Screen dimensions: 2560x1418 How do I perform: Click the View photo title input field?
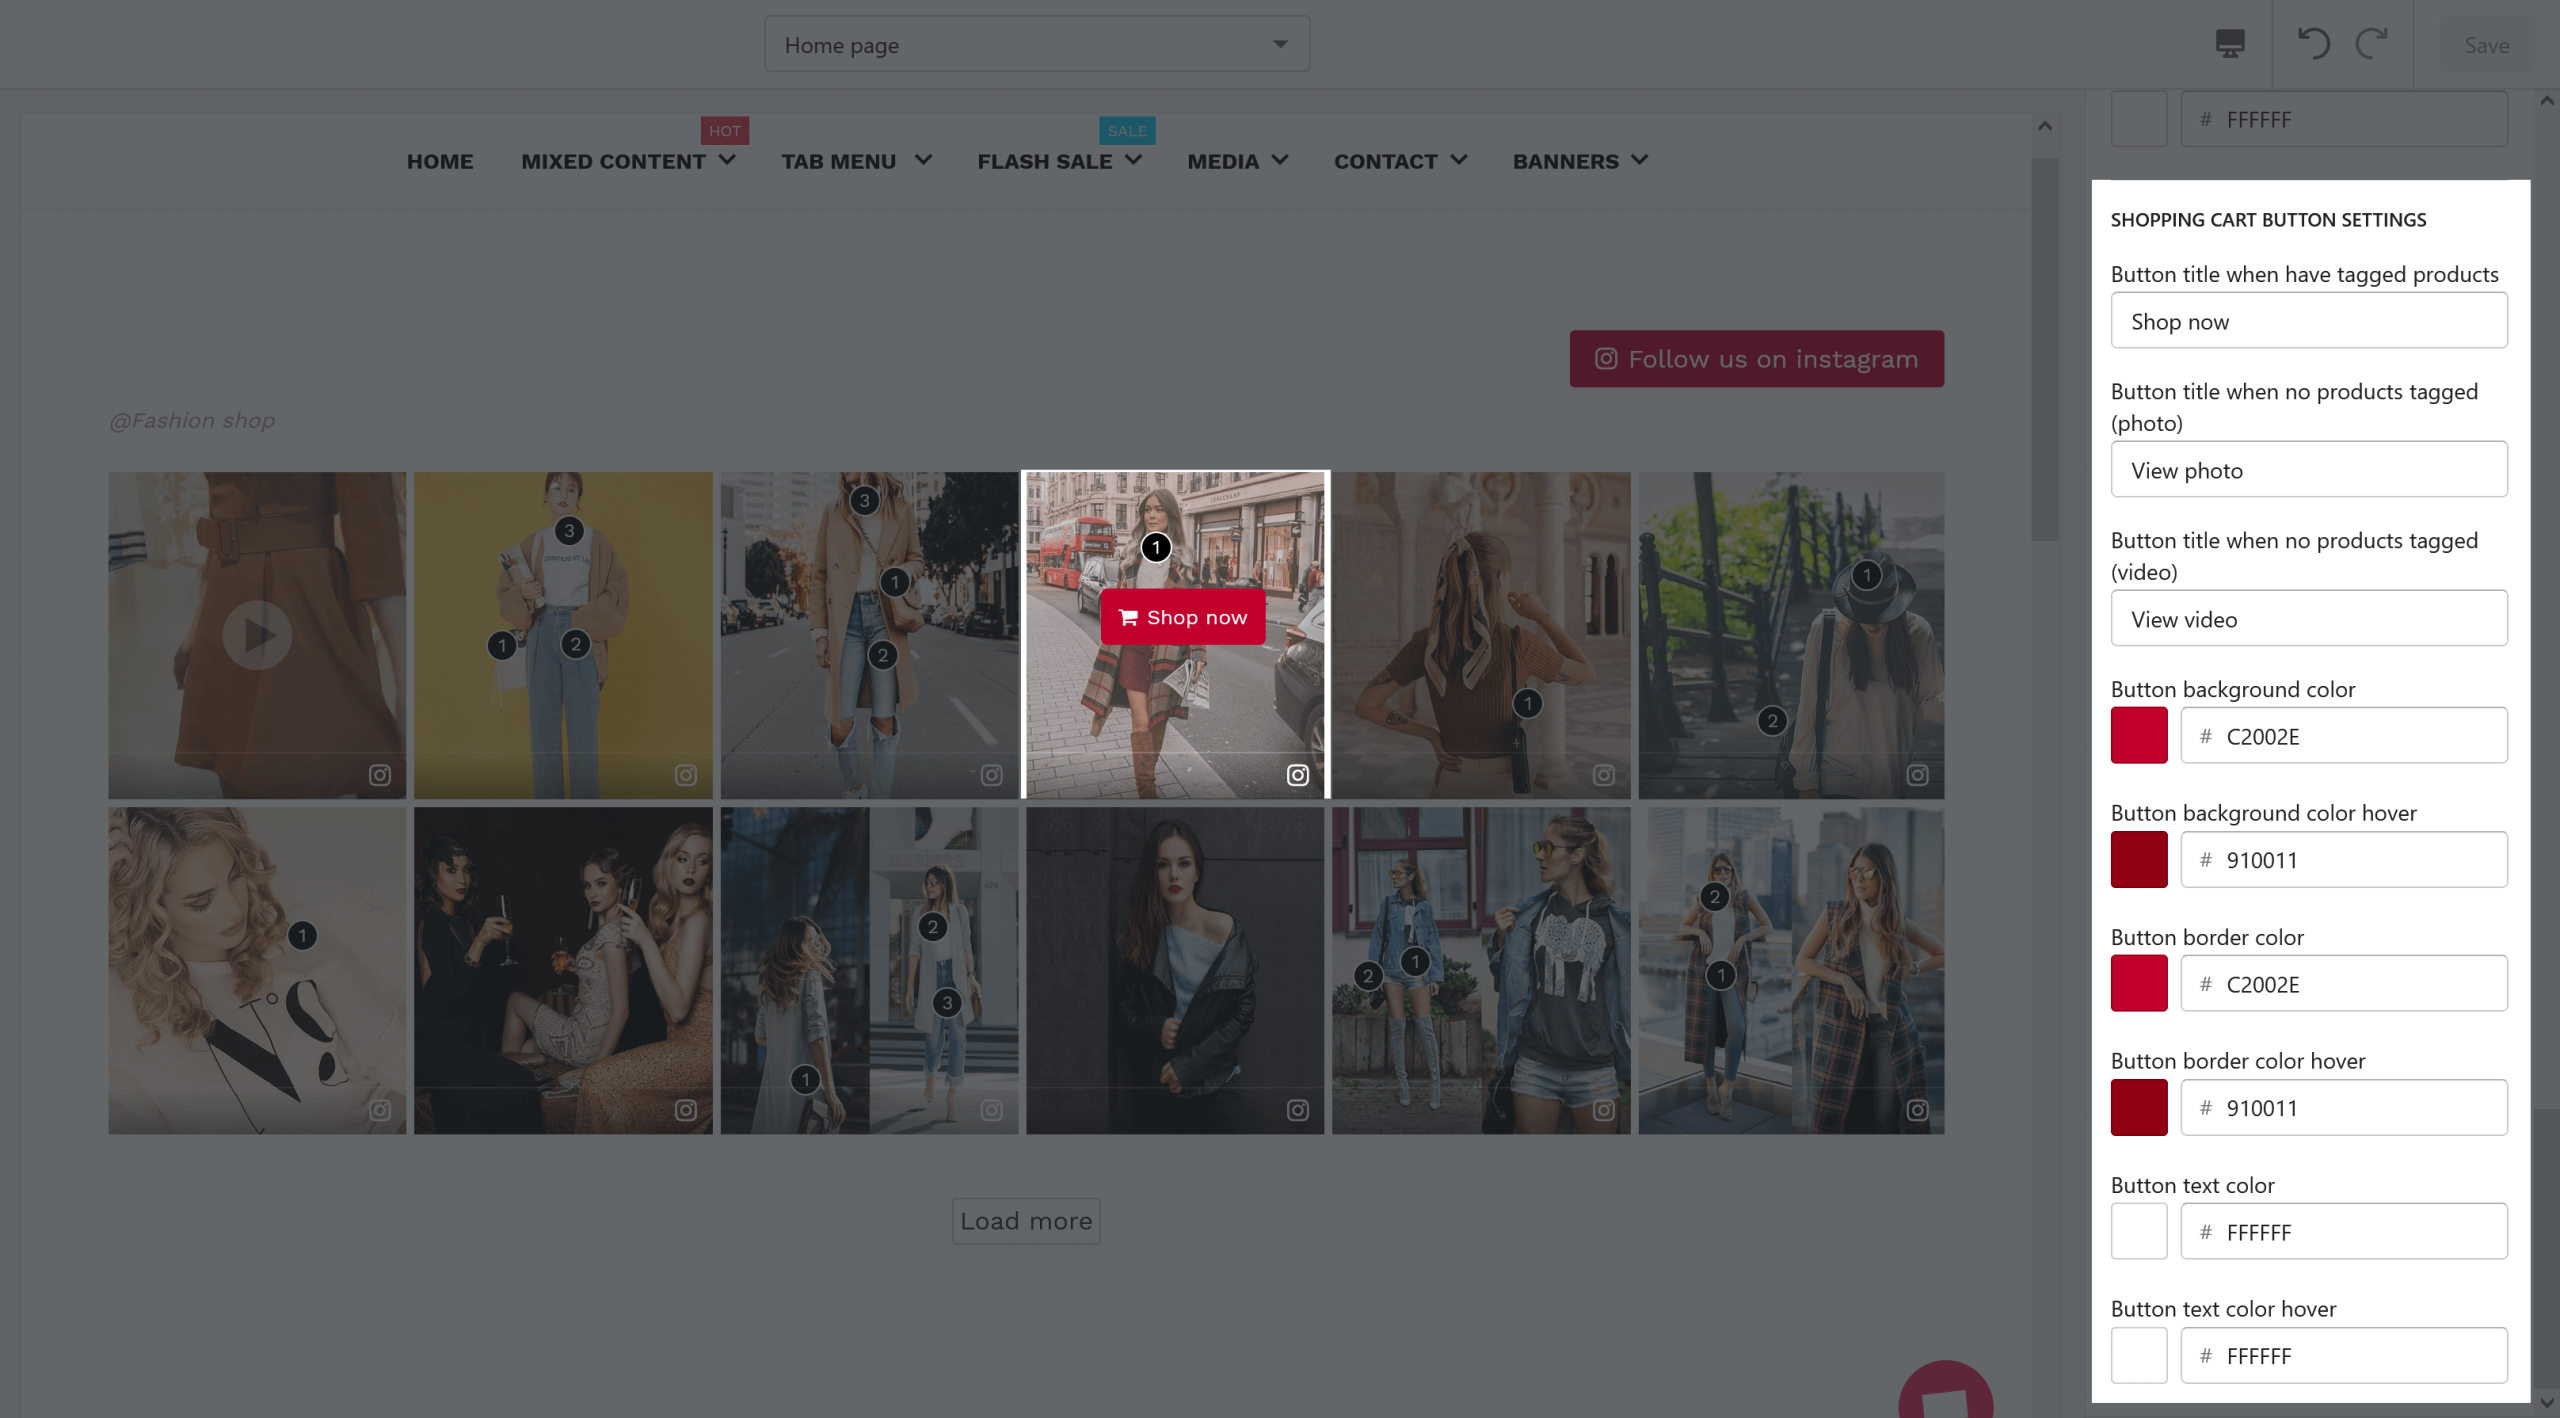(x=2308, y=470)
